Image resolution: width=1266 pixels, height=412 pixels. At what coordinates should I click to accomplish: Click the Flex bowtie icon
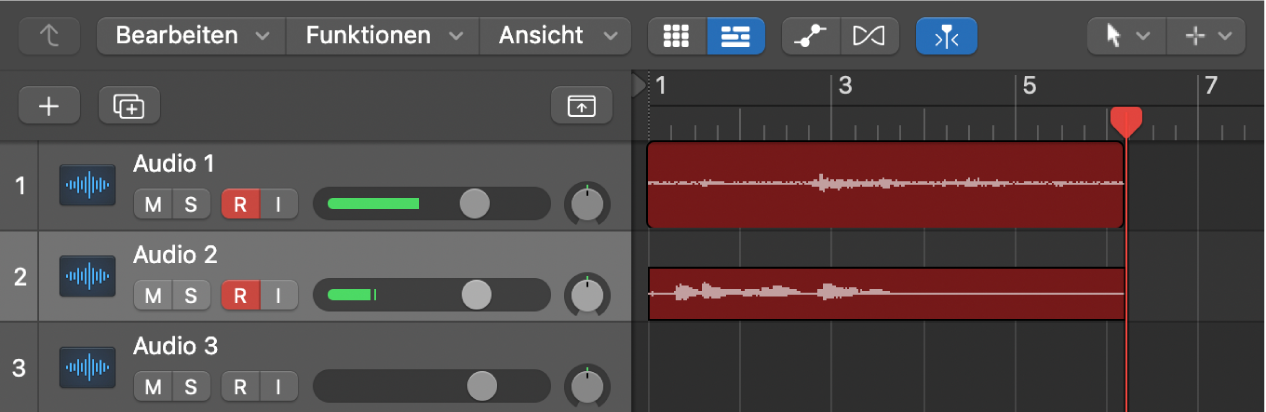(868, 36)
